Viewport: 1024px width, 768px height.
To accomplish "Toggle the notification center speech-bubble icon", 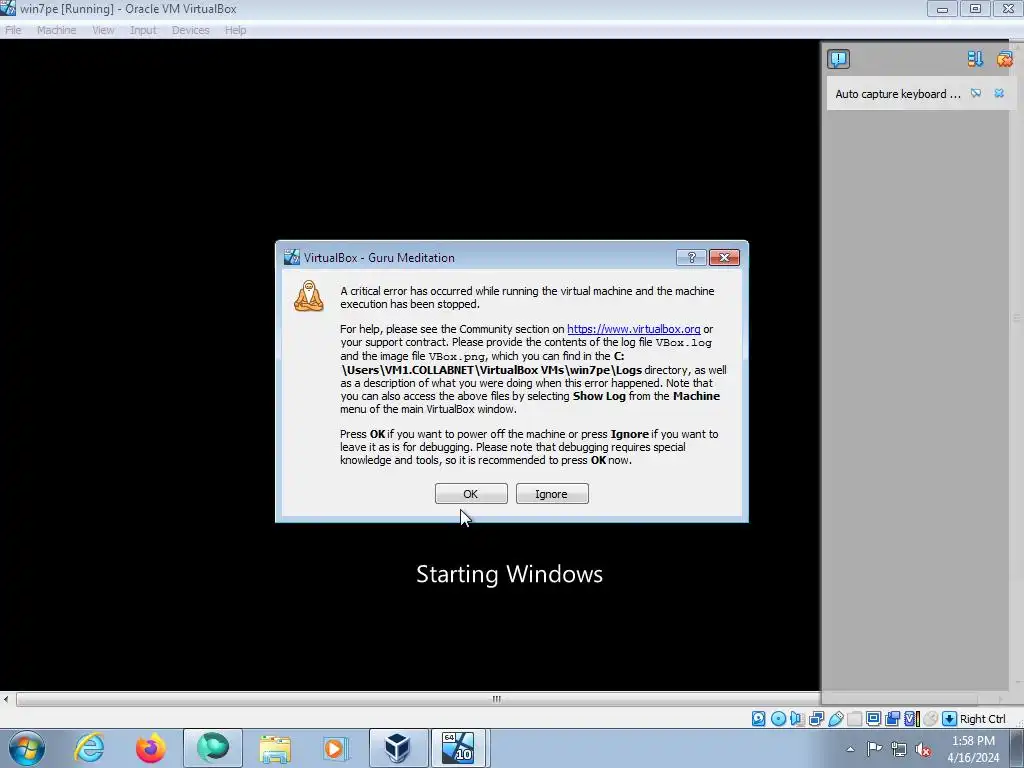I will coord(839,59).
